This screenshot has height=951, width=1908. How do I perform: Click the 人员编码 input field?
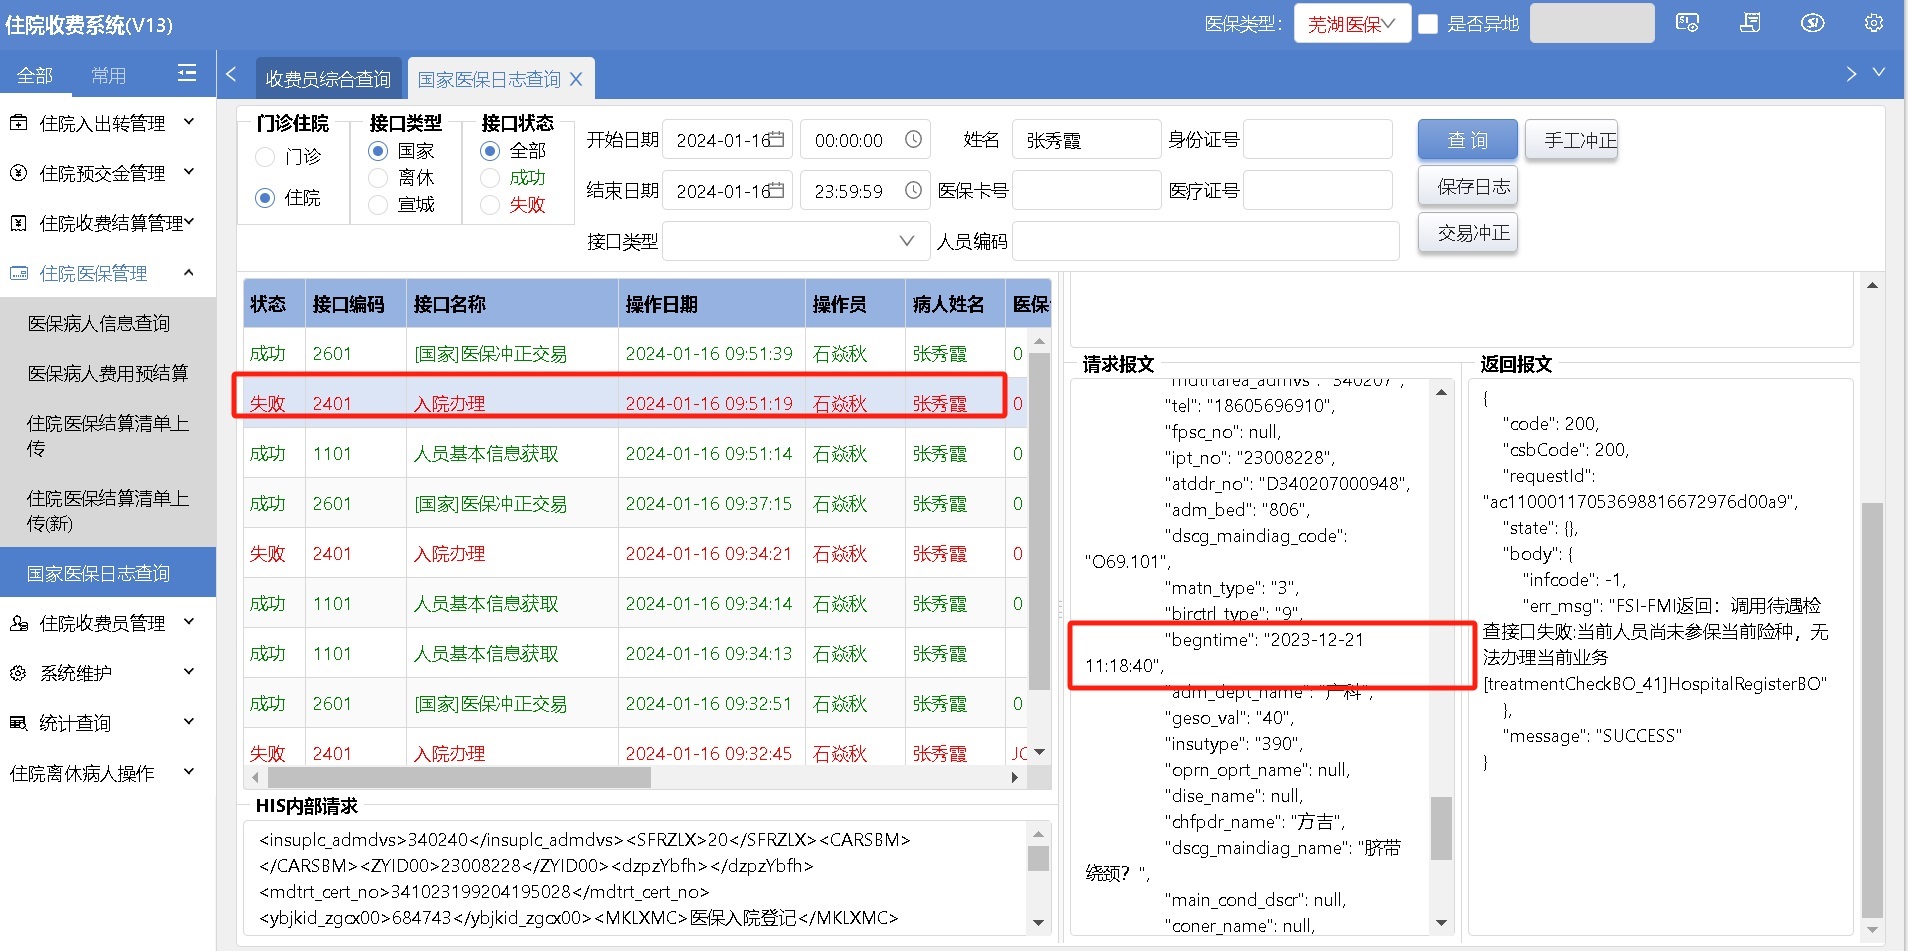[x=1205, y=241]
